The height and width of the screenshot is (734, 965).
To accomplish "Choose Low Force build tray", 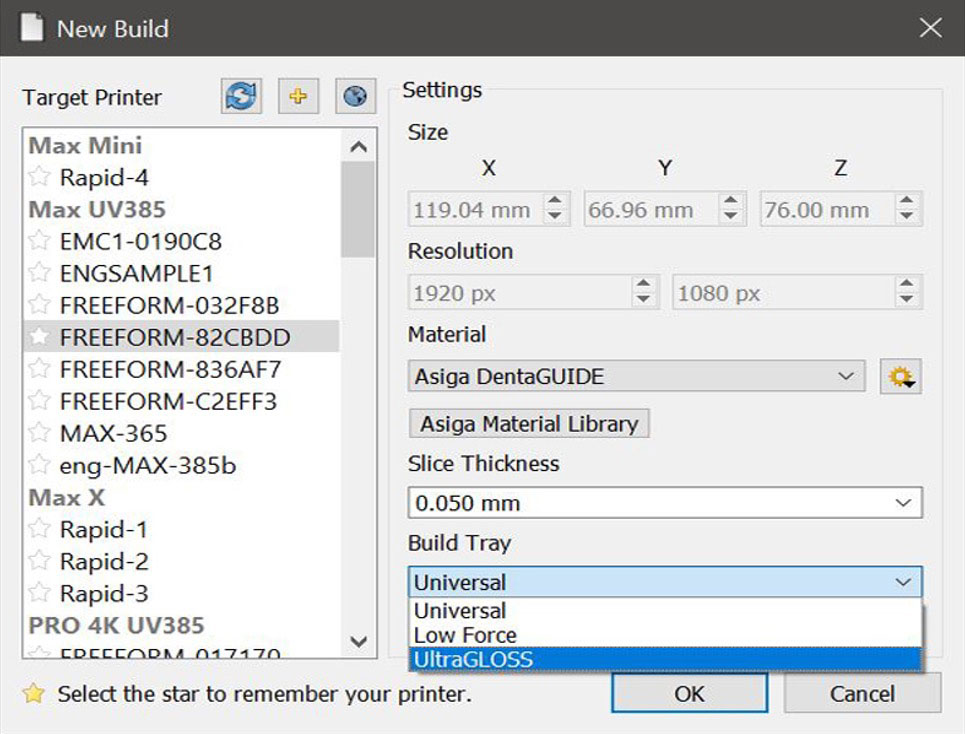I will [x=665, y=635].
